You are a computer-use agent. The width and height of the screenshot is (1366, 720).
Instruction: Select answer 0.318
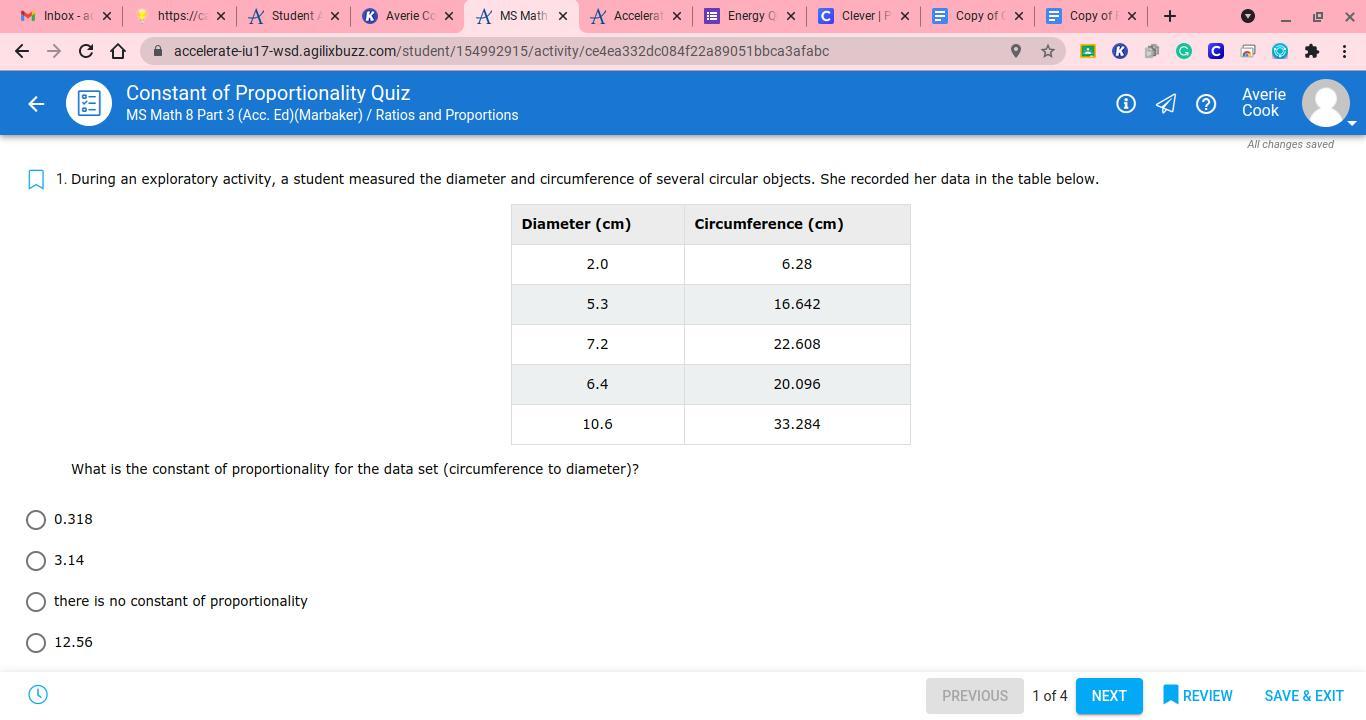point(36,520)
